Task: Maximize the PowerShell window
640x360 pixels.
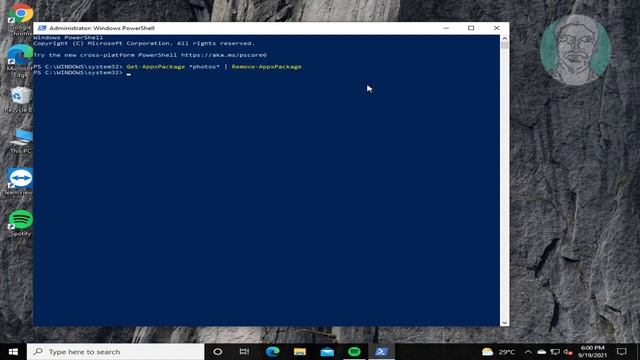Action: pyautogui.click(x=471, y=28)
